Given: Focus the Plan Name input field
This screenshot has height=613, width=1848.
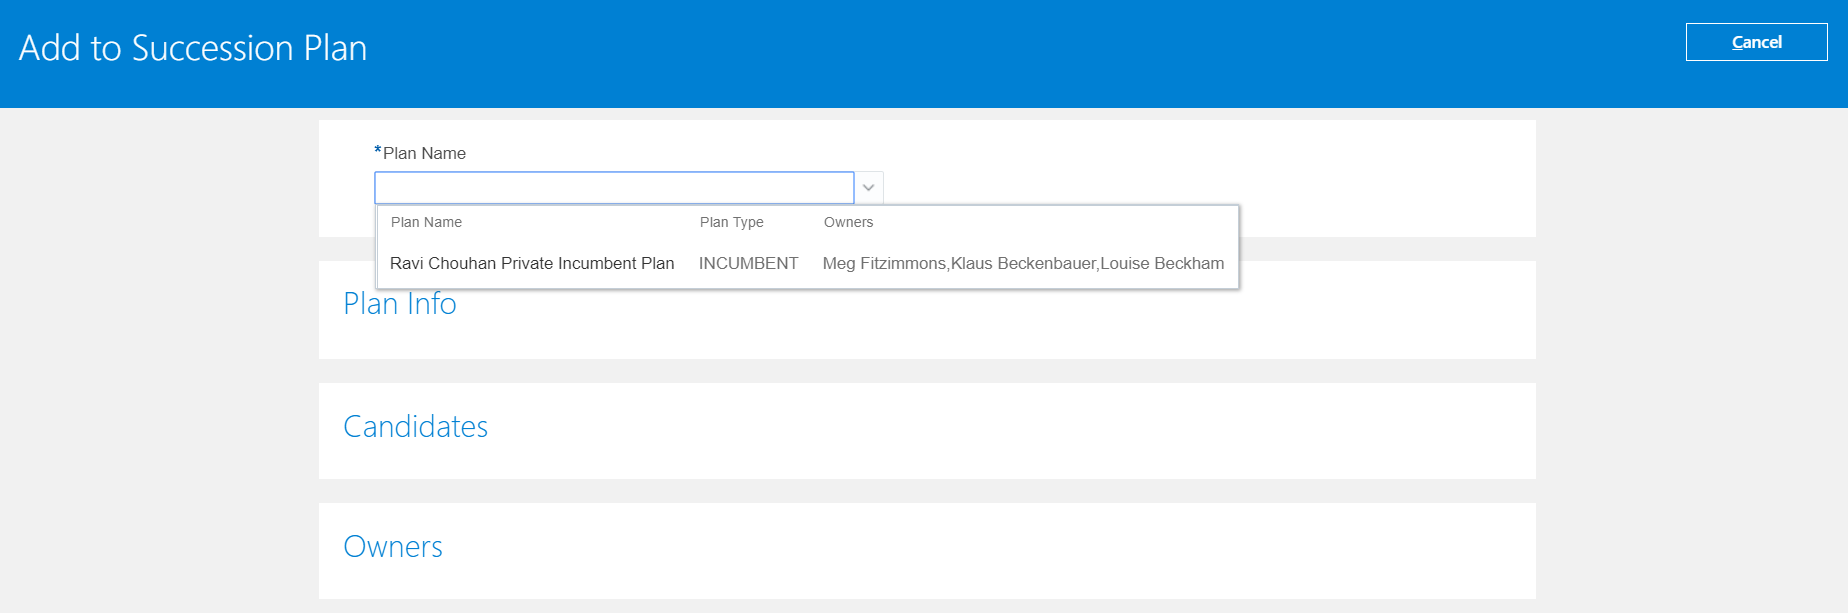Looking at the screenshot, I should coord(614,188).
